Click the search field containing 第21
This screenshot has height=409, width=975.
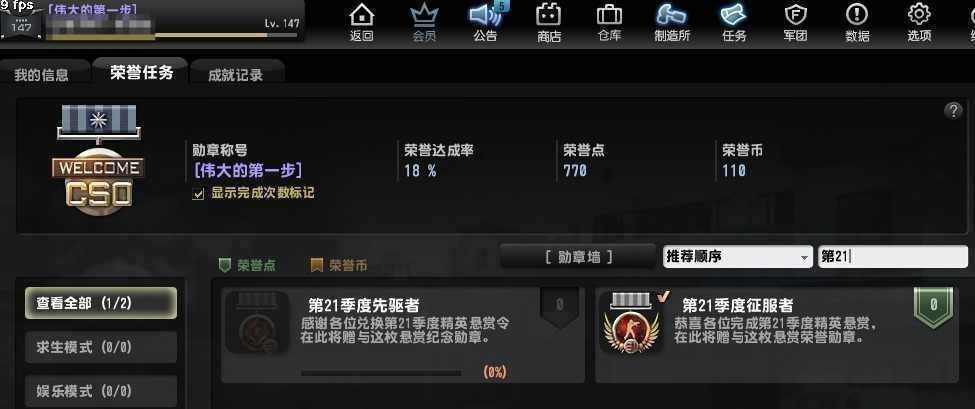892,257
